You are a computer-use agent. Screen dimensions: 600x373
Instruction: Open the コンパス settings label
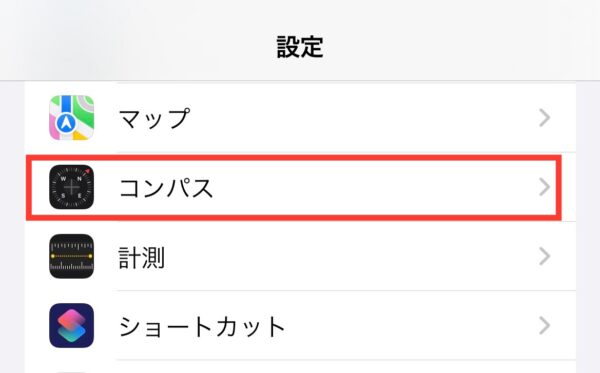166,188
